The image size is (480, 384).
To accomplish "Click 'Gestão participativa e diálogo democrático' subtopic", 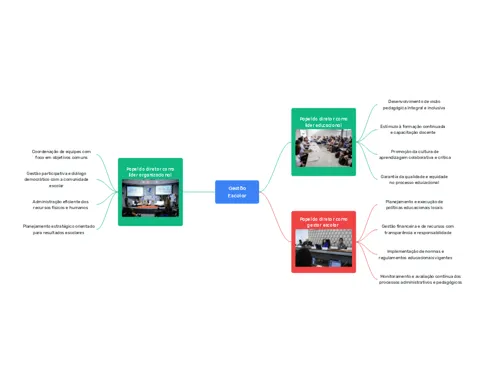I will tap(56, 179).
